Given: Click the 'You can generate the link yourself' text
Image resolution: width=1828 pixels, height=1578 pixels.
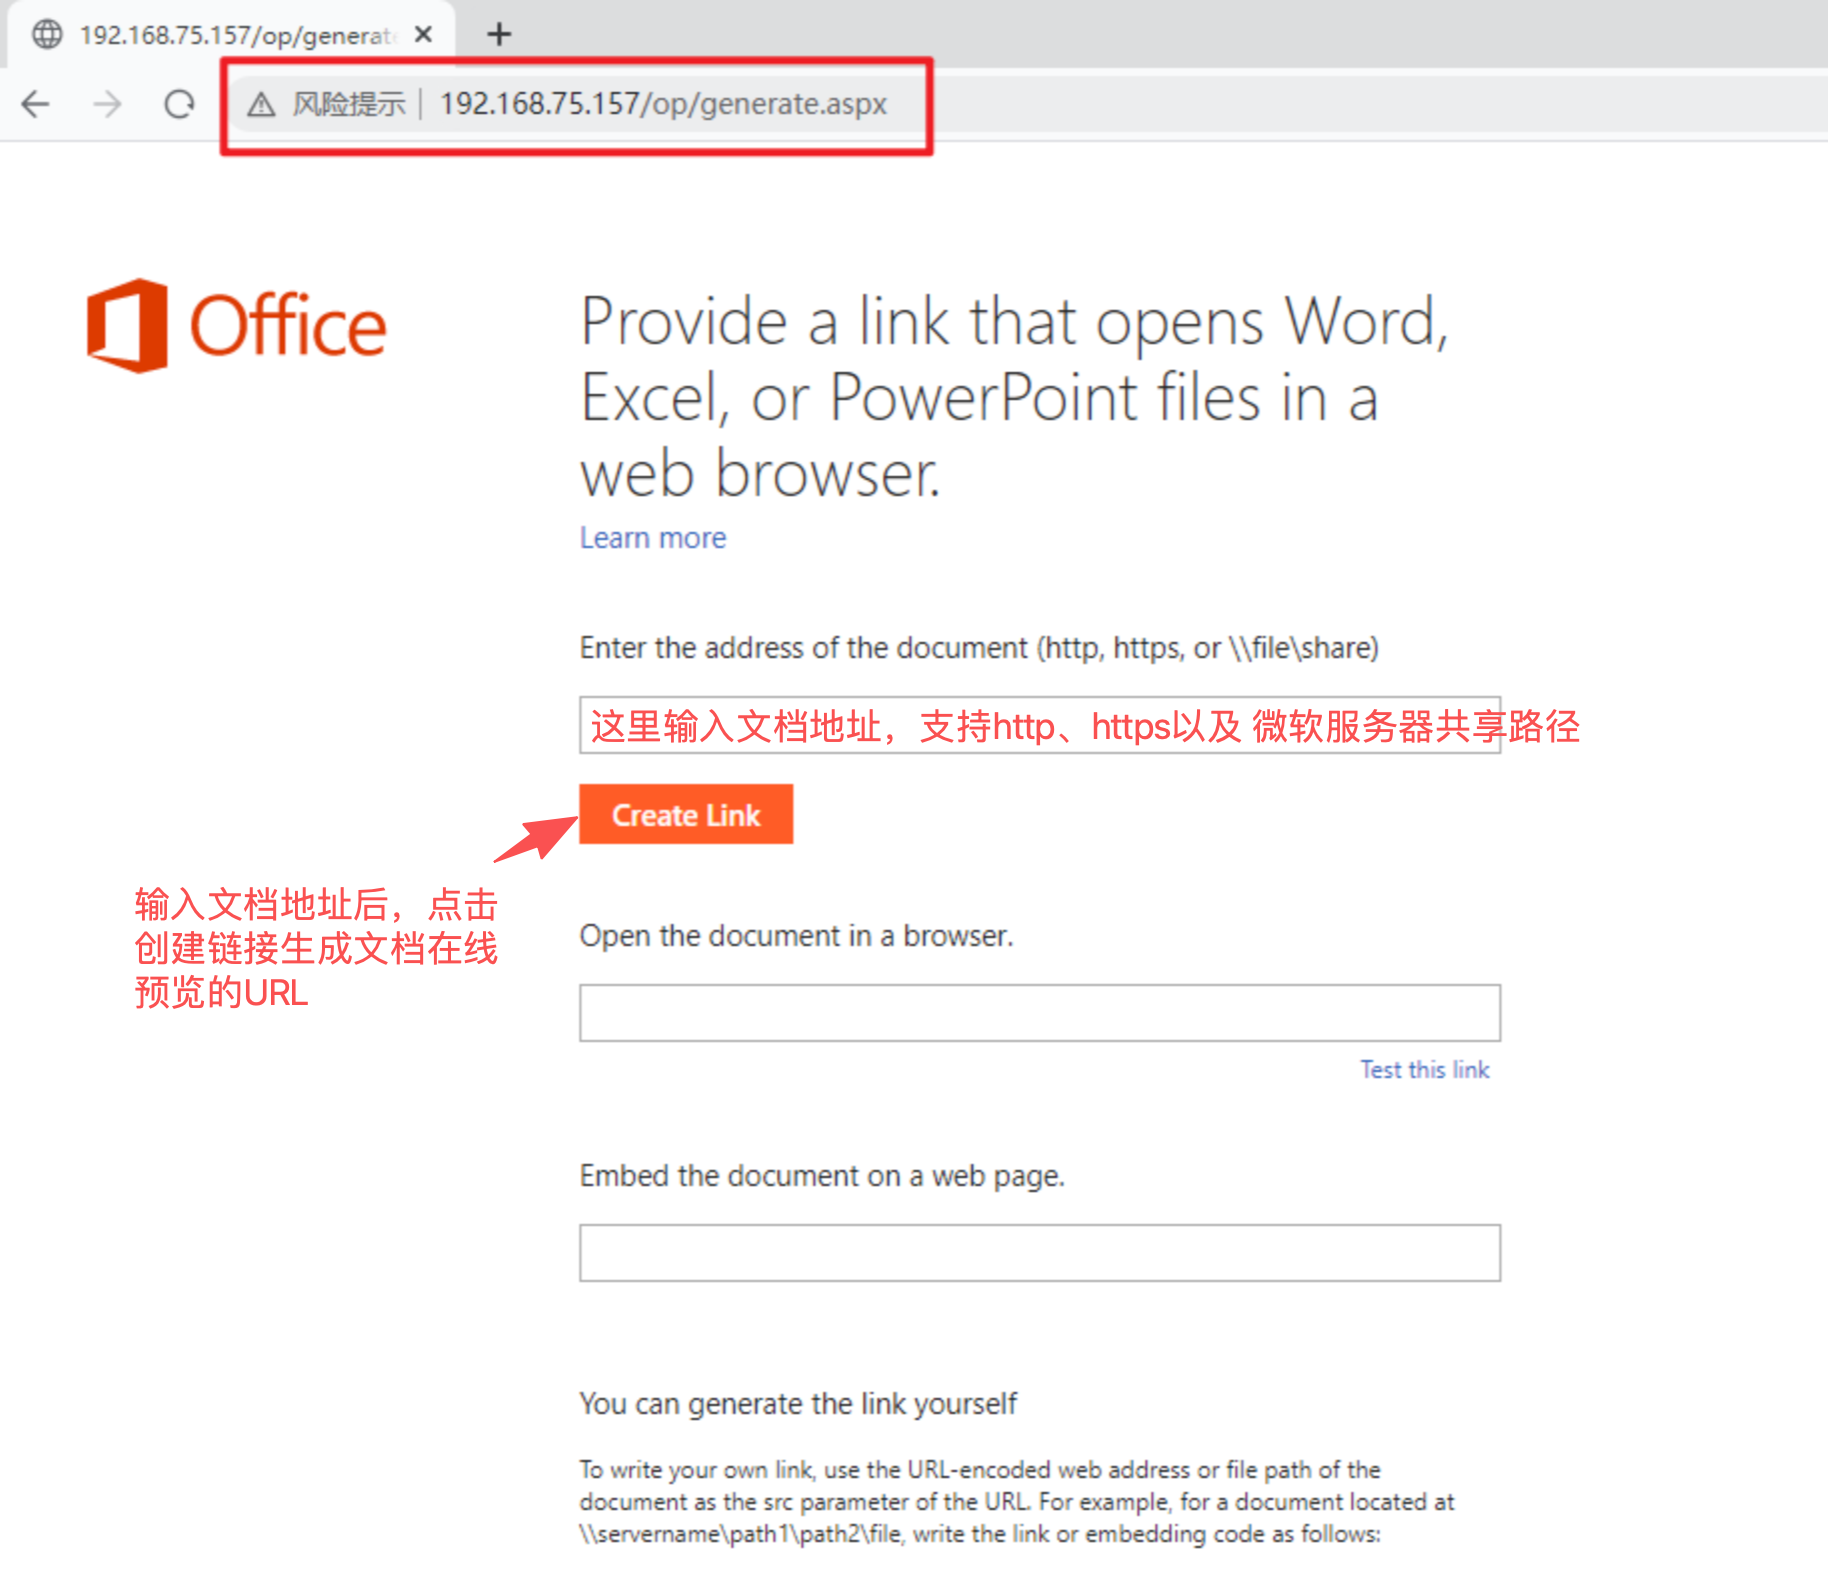Looking at the screenshot, I should point(798,1404).
